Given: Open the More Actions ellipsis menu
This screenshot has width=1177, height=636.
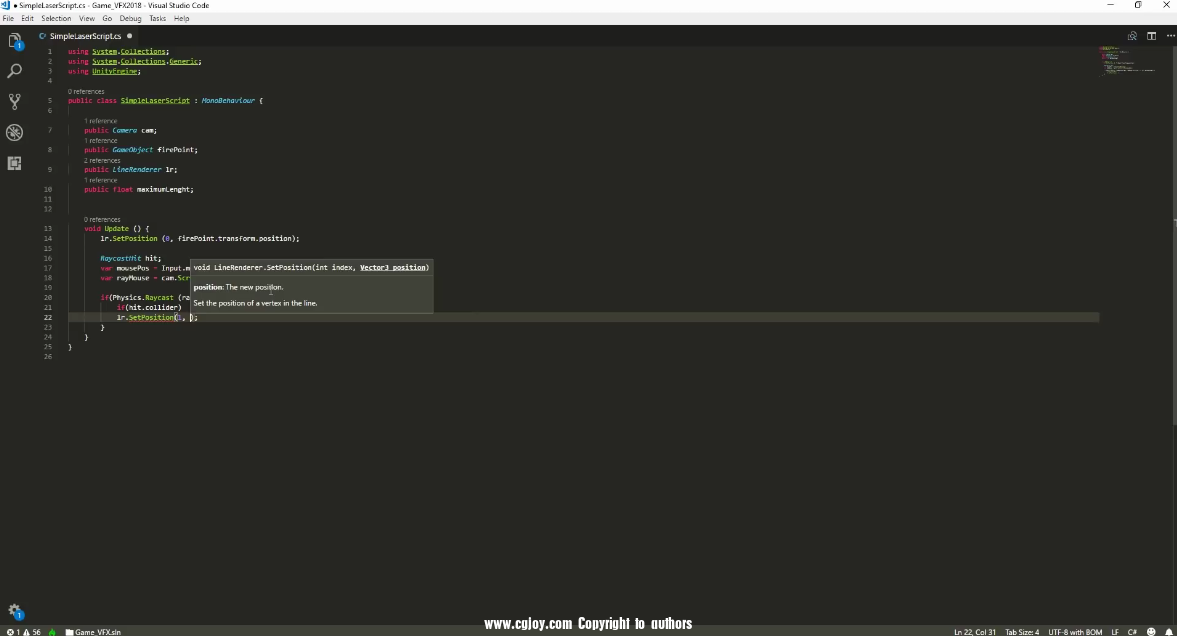Looking at the screenshot, I should pyautogui.click(x=1168, y=36).
